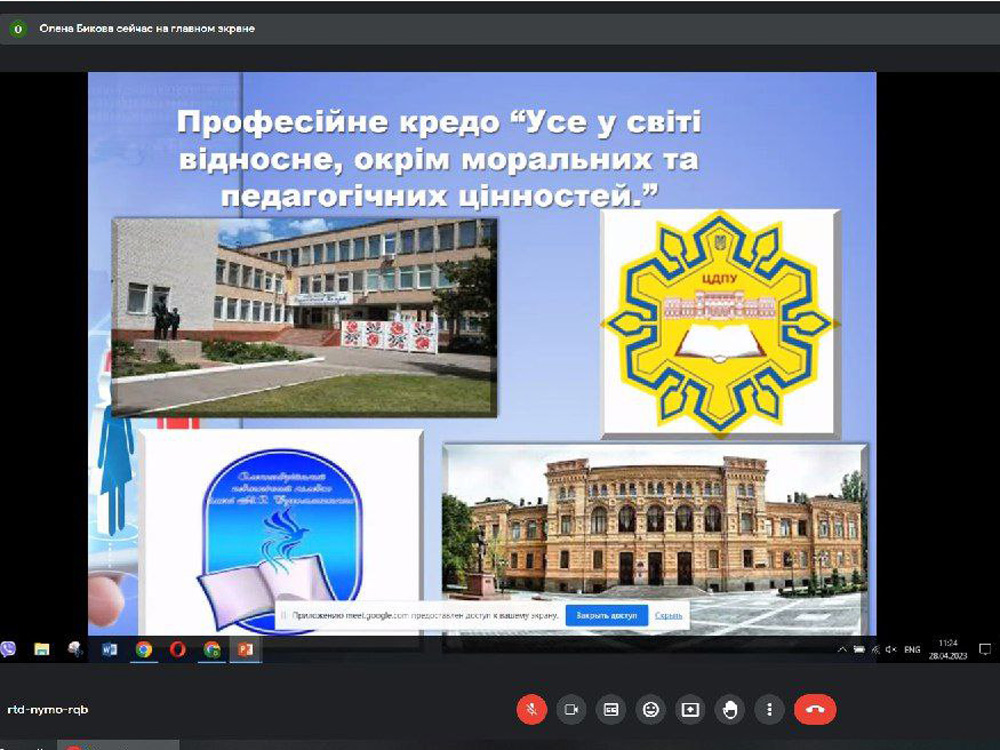Open the notification center icon

[985, 649]
